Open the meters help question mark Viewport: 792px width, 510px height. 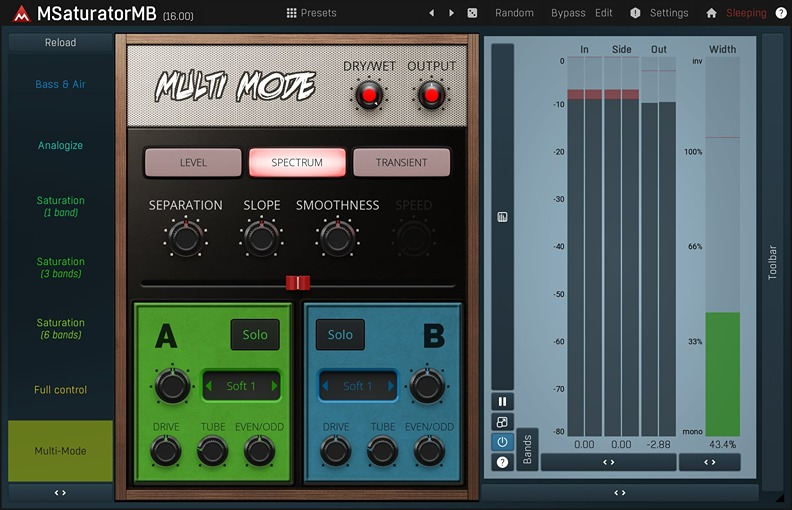tap(502, 462)
